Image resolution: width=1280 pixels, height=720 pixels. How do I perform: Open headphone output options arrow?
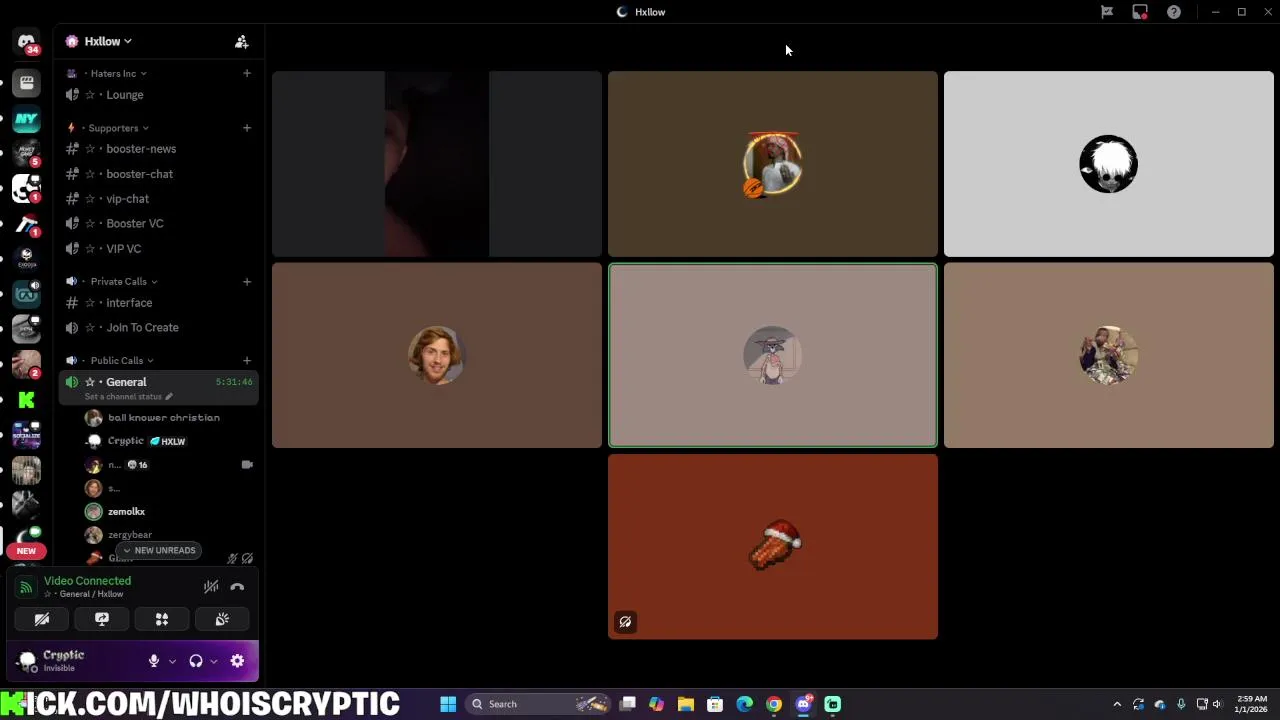click(213, 661)
